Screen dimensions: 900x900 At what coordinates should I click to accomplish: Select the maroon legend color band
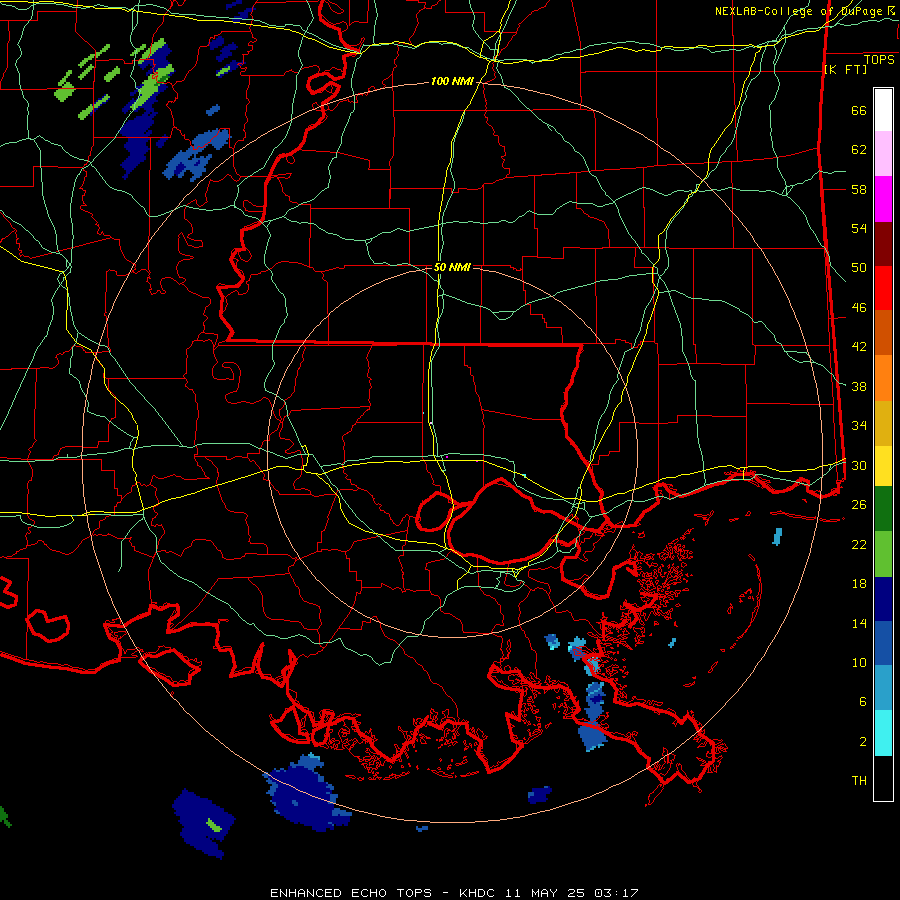tap(883, 245)
